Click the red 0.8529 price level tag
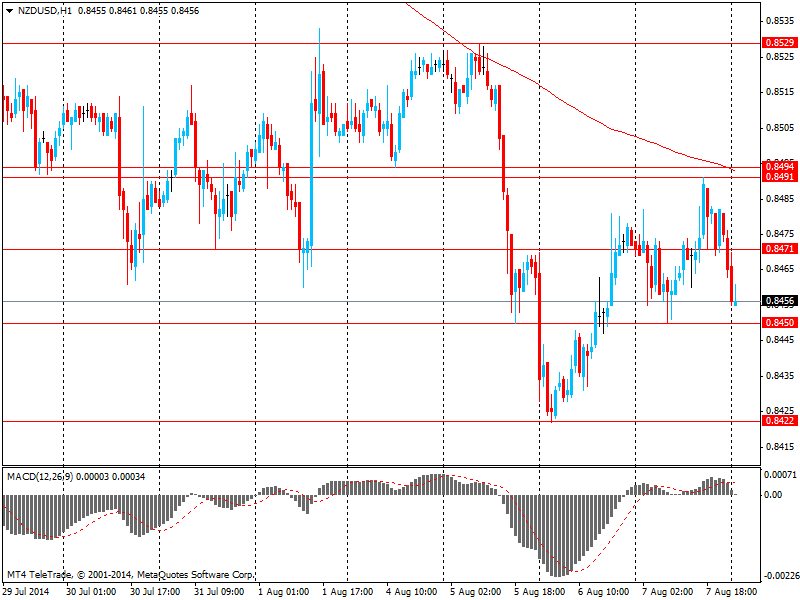Screen dimensions: 800x600 tap(779, 43)
